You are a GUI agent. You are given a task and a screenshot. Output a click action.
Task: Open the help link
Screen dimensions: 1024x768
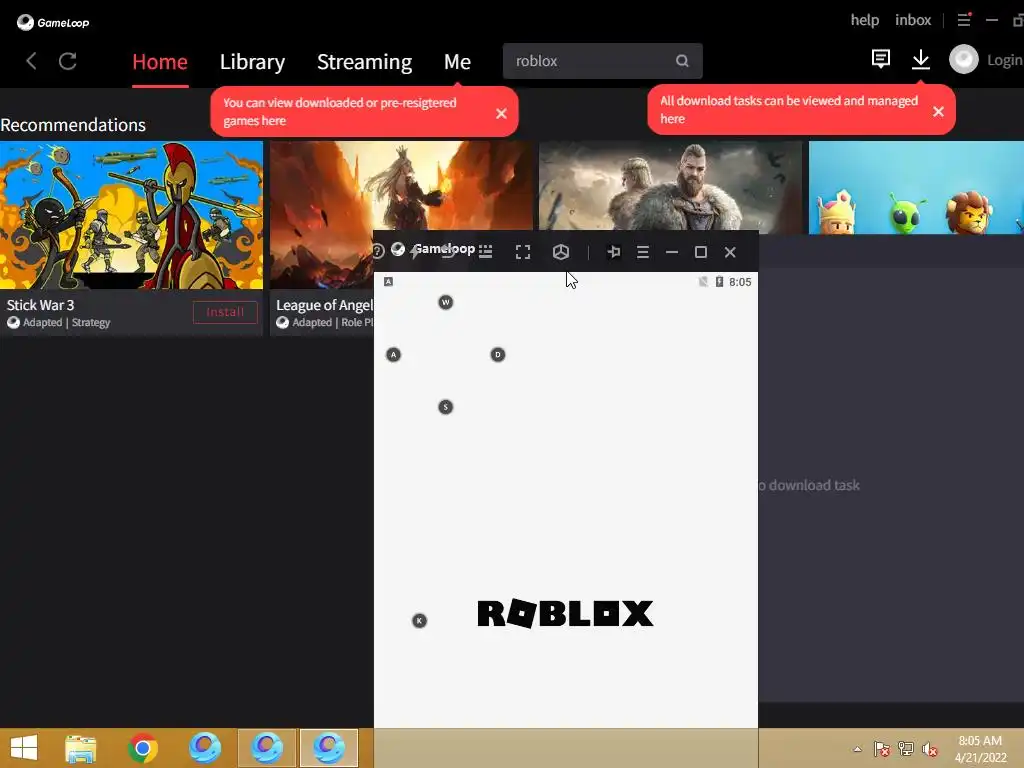[865, 20]
